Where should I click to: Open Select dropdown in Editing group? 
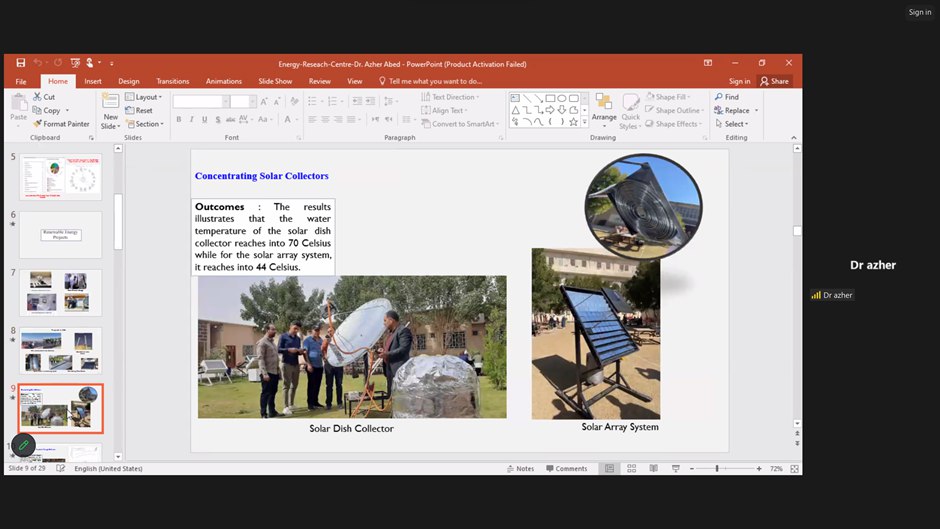[732, 124]
